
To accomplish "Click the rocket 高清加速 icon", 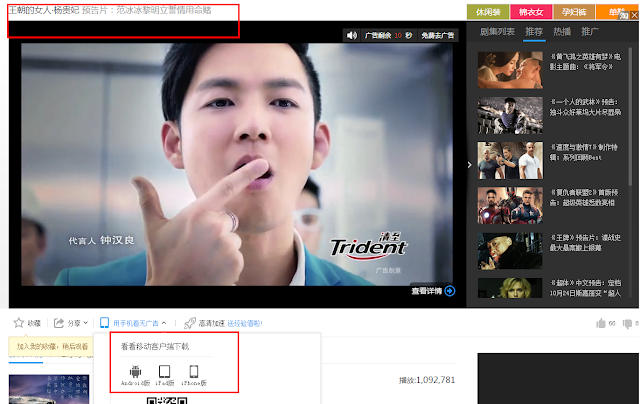I will (x=190, y=323).
